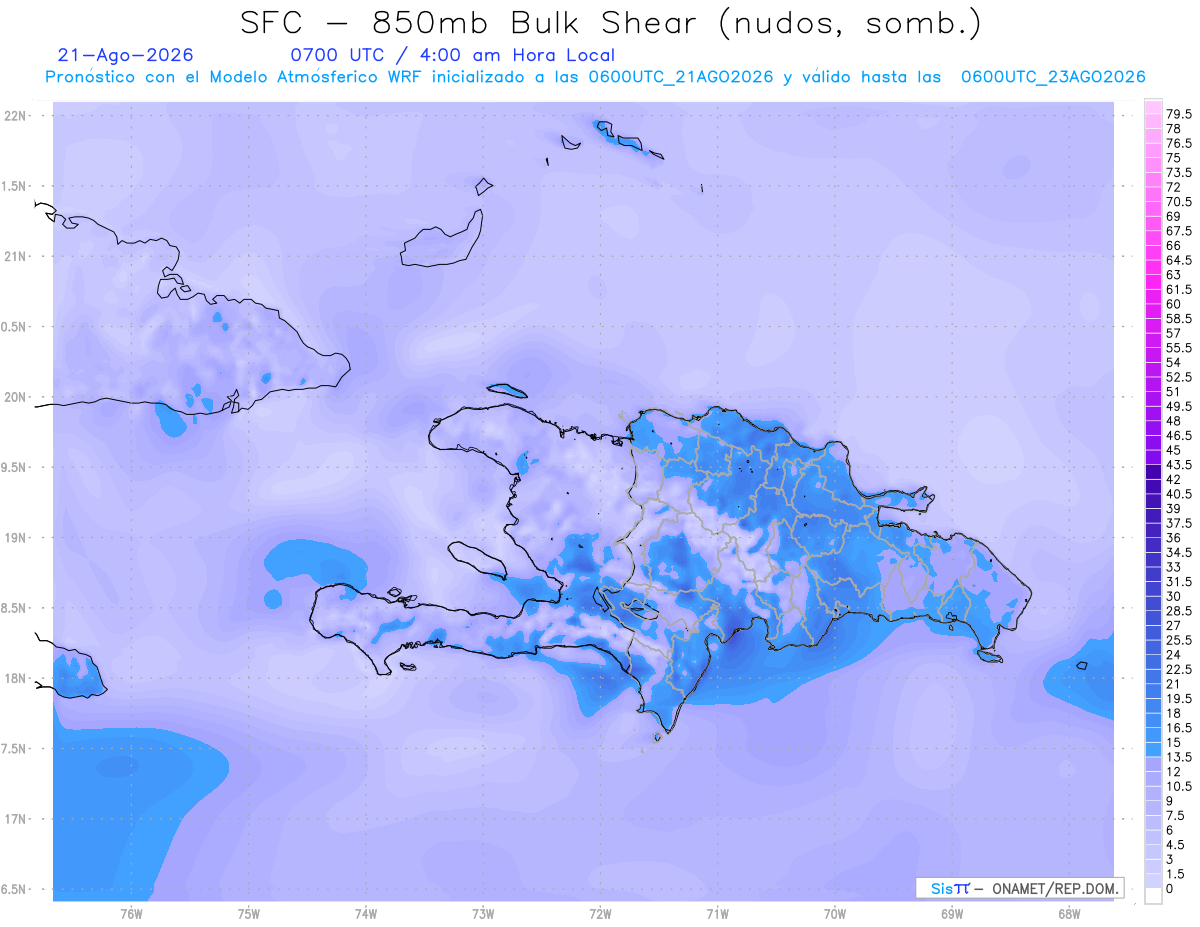
Task: Click the "Pronóstico con el Modelo Atmosférico WRF" line
Action: point(595,77)
